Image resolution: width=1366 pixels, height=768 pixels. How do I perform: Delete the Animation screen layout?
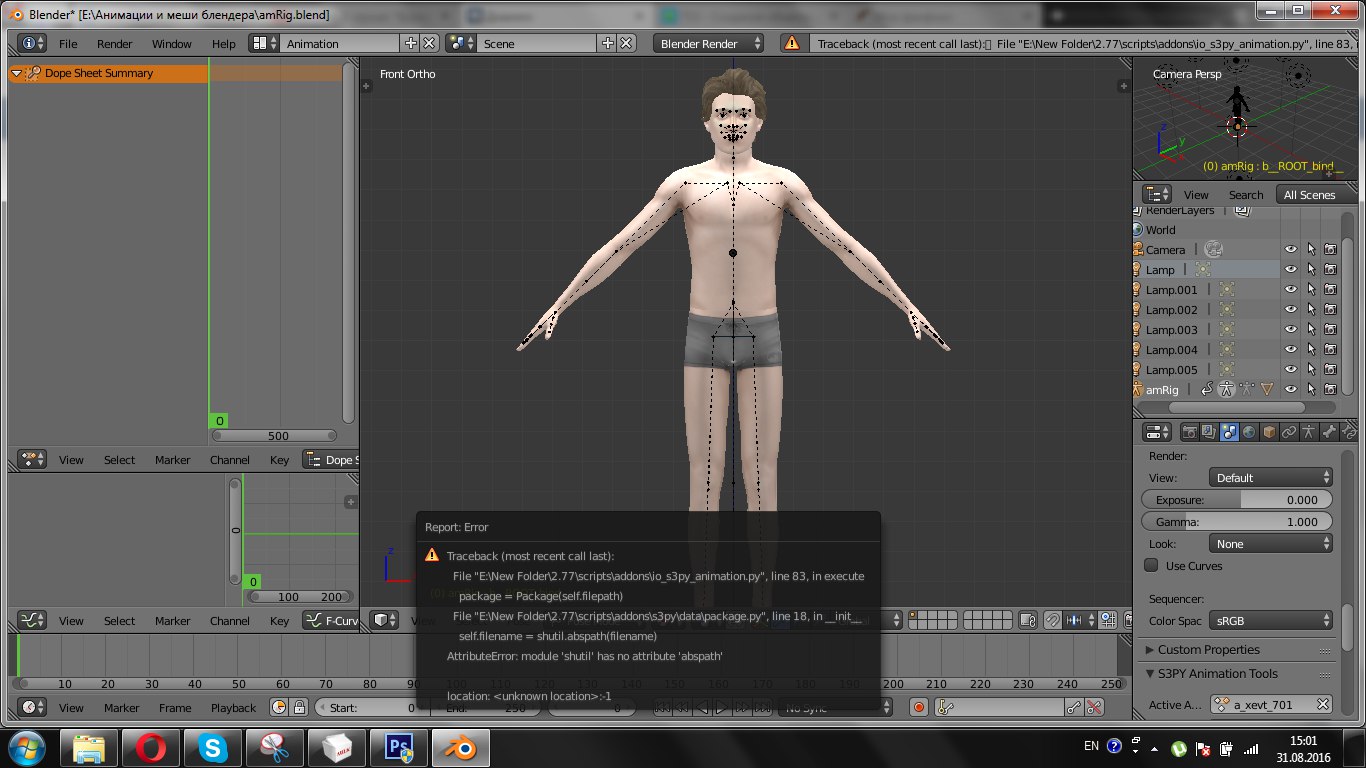(429, 43)
